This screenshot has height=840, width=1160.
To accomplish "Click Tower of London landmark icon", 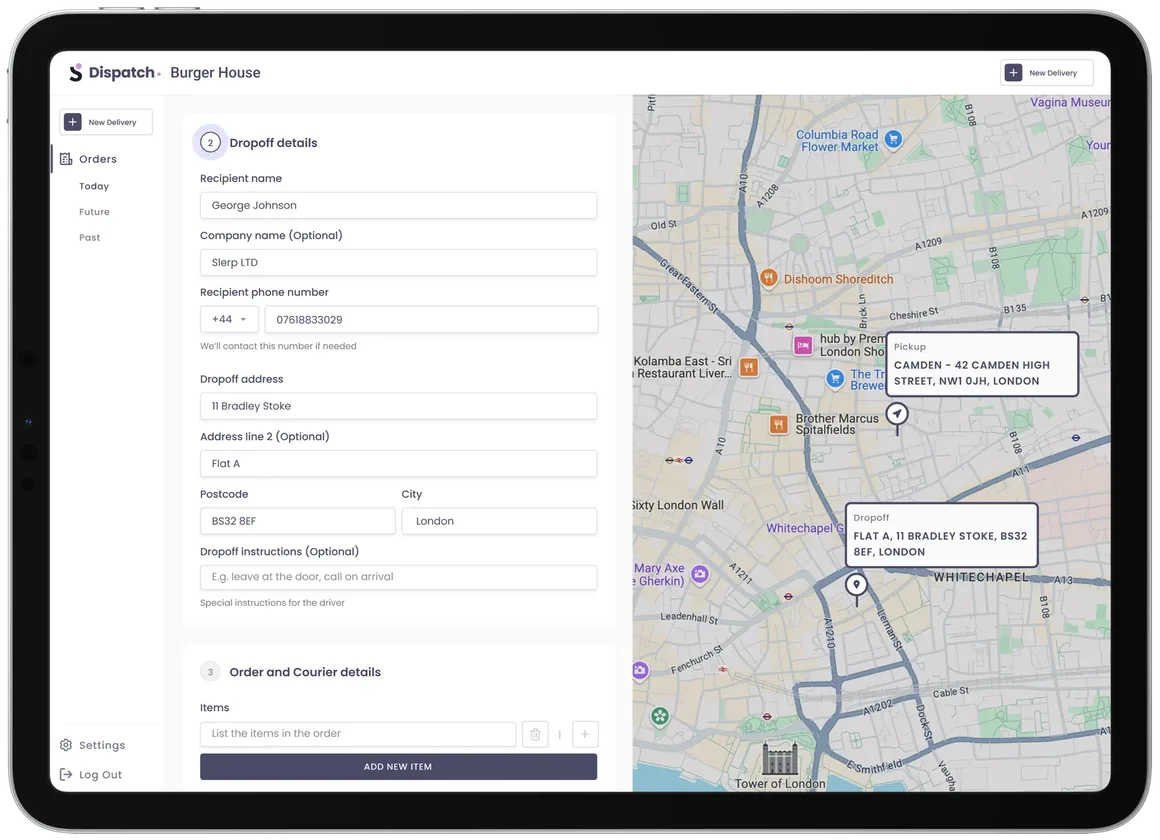I will pos(780,758).
